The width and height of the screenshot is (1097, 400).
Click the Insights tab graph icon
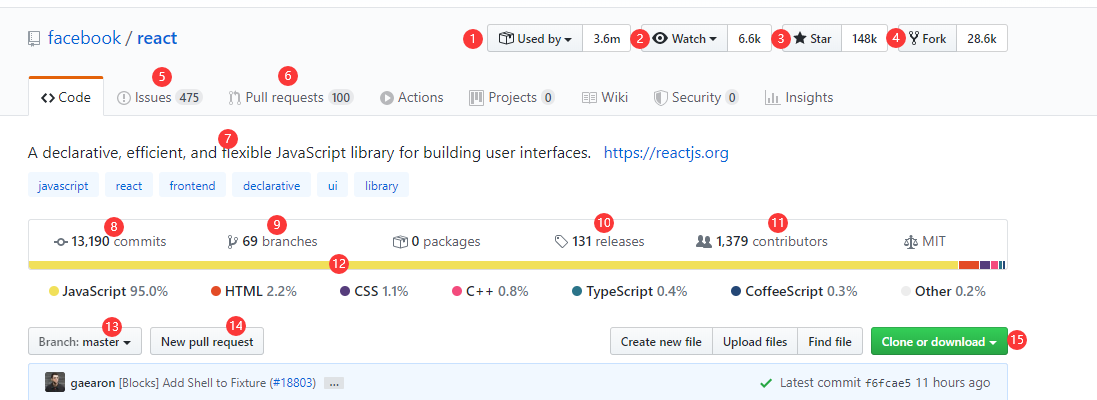(x=772, y=98)
